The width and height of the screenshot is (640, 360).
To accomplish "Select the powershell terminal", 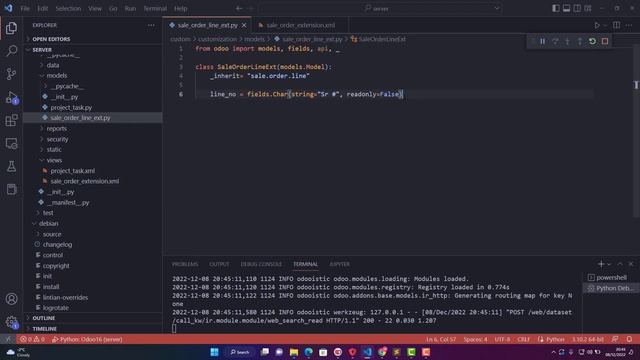I will point(611,278).
